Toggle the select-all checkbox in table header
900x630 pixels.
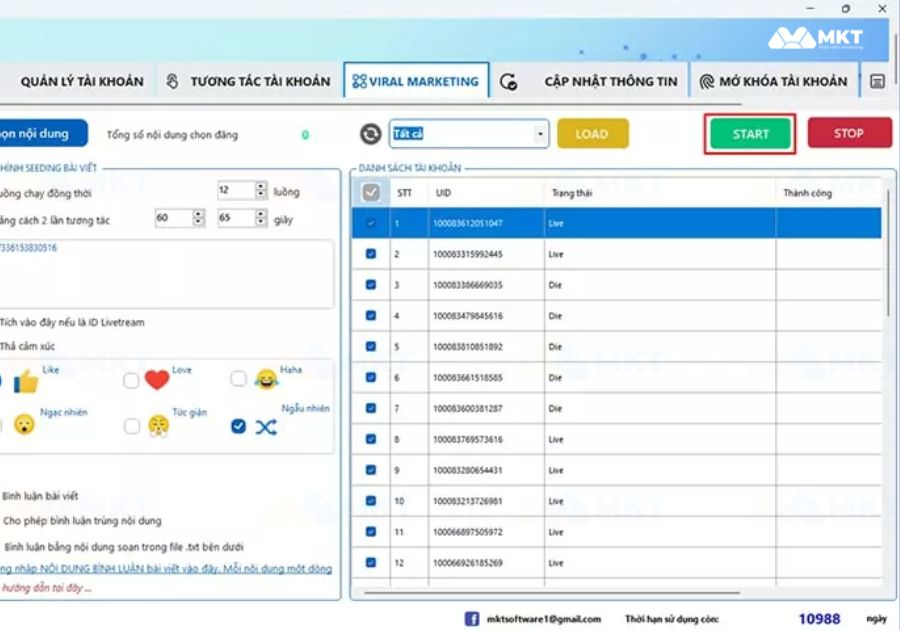[371, 192]
